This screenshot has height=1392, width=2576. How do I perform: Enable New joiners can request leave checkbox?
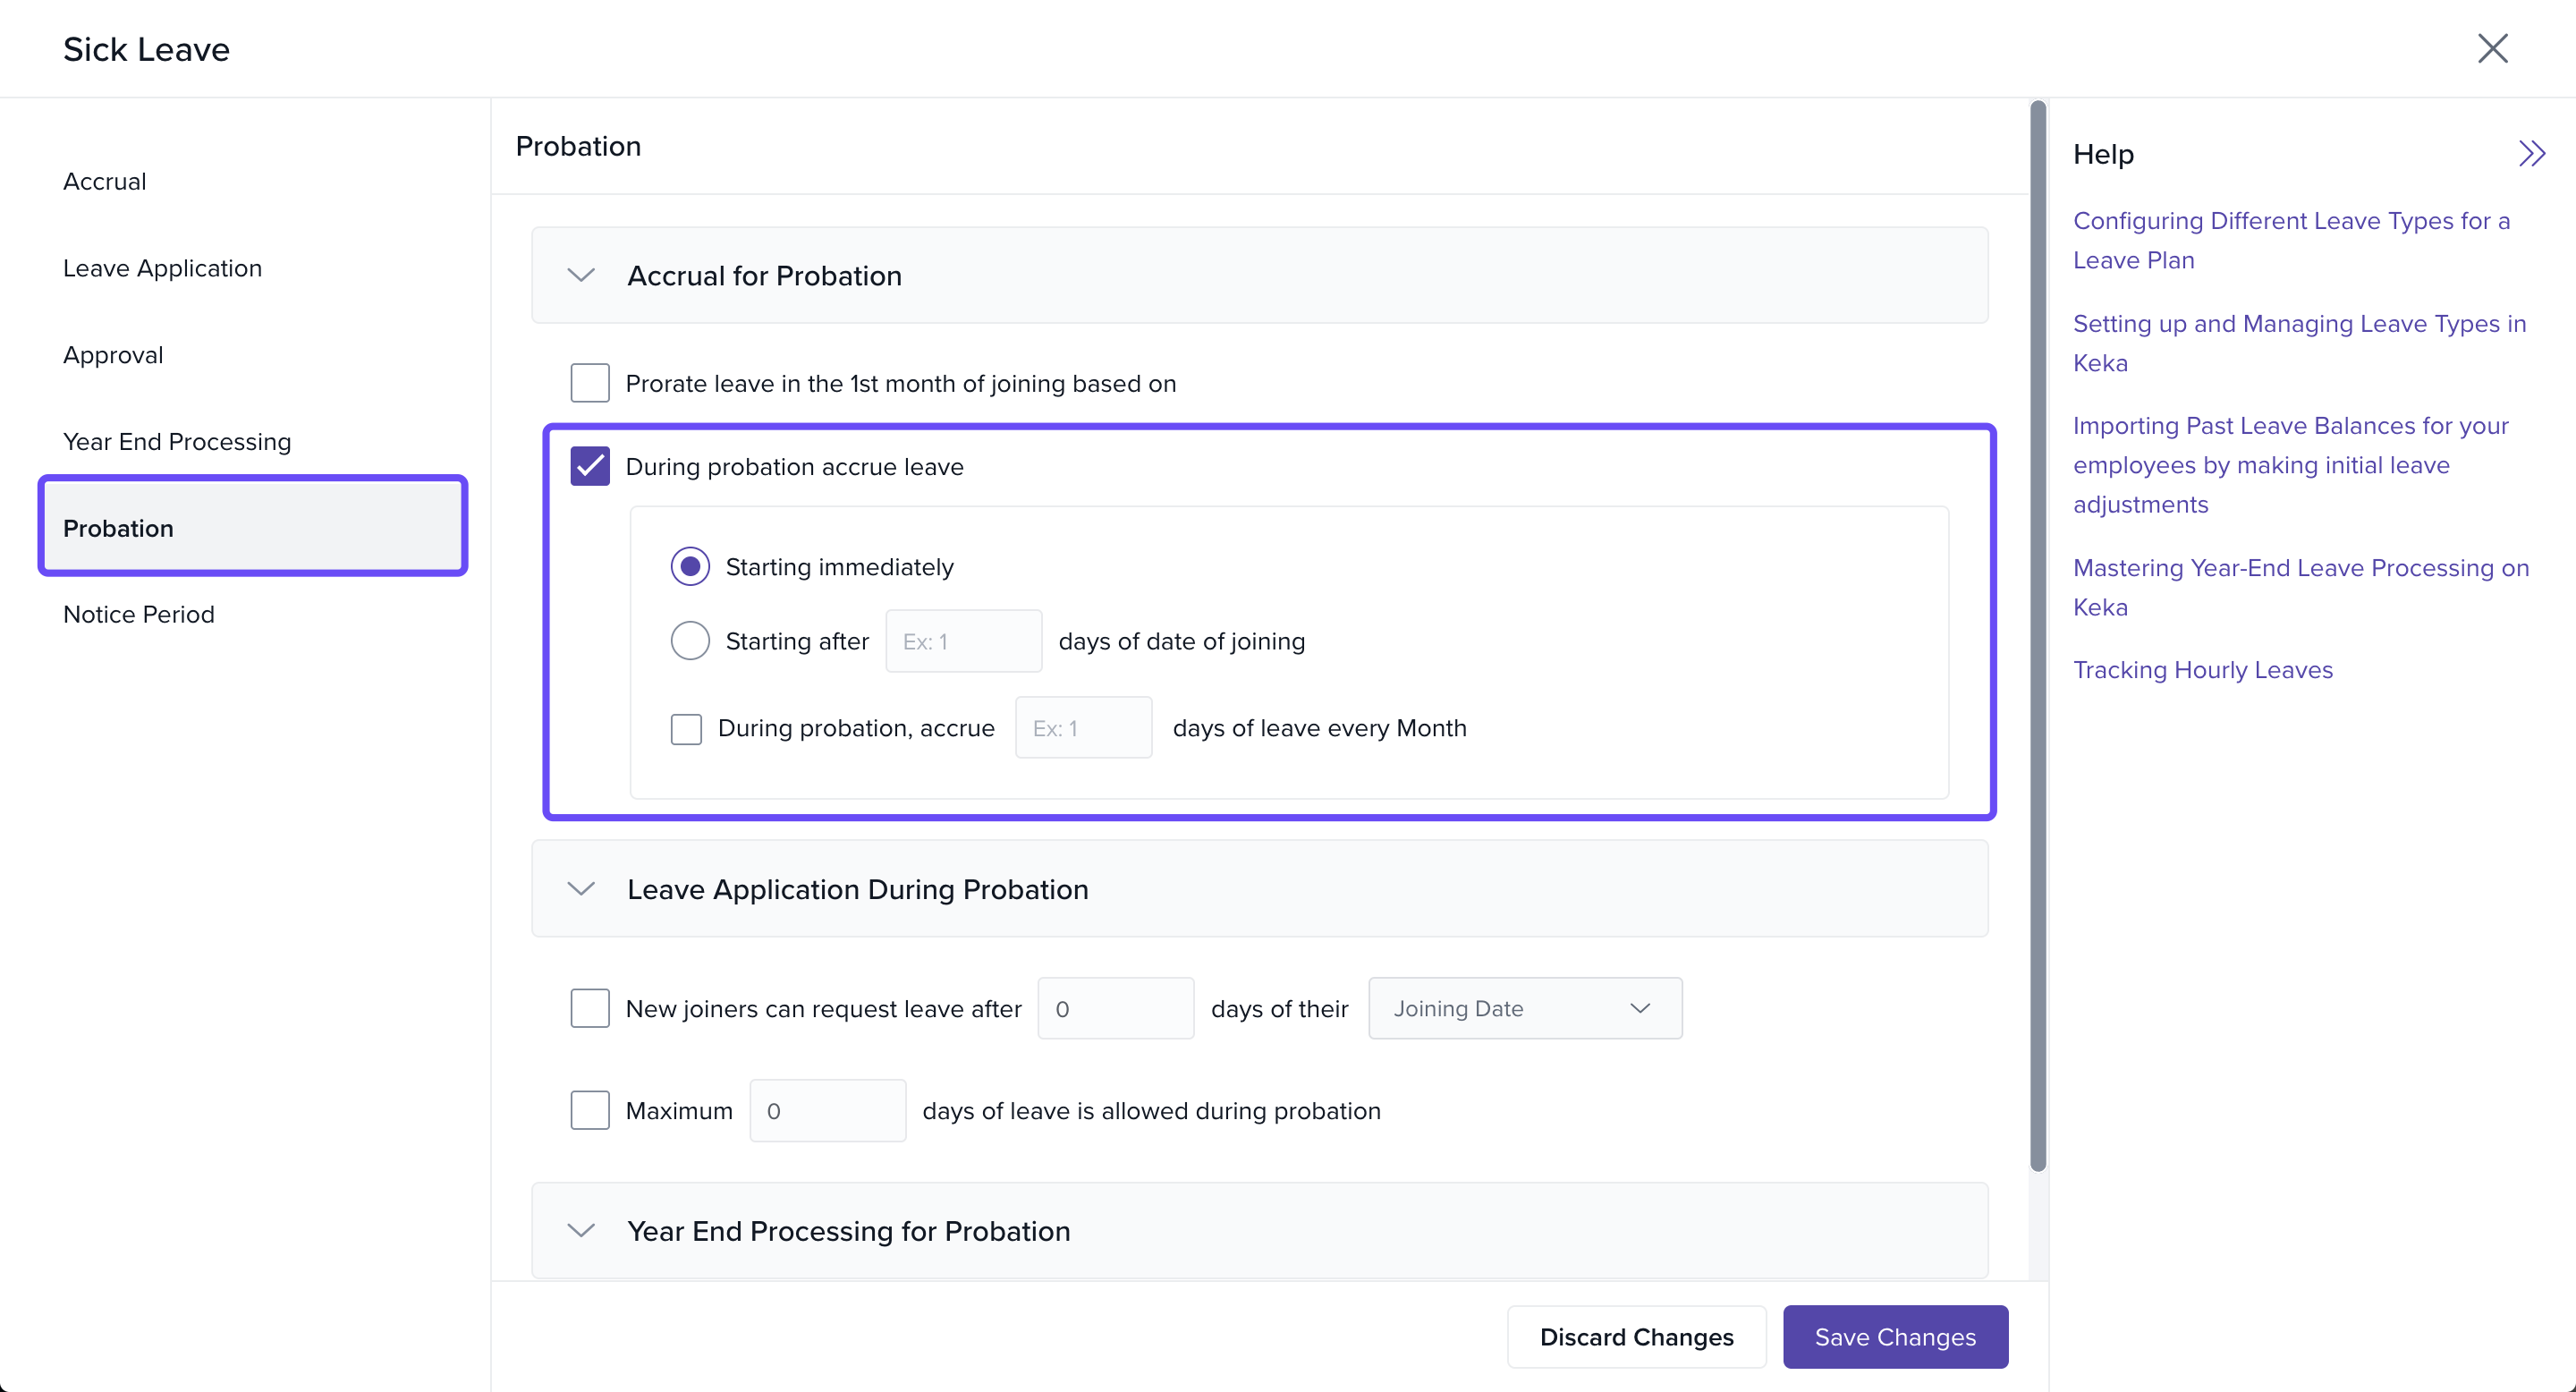590,1009
